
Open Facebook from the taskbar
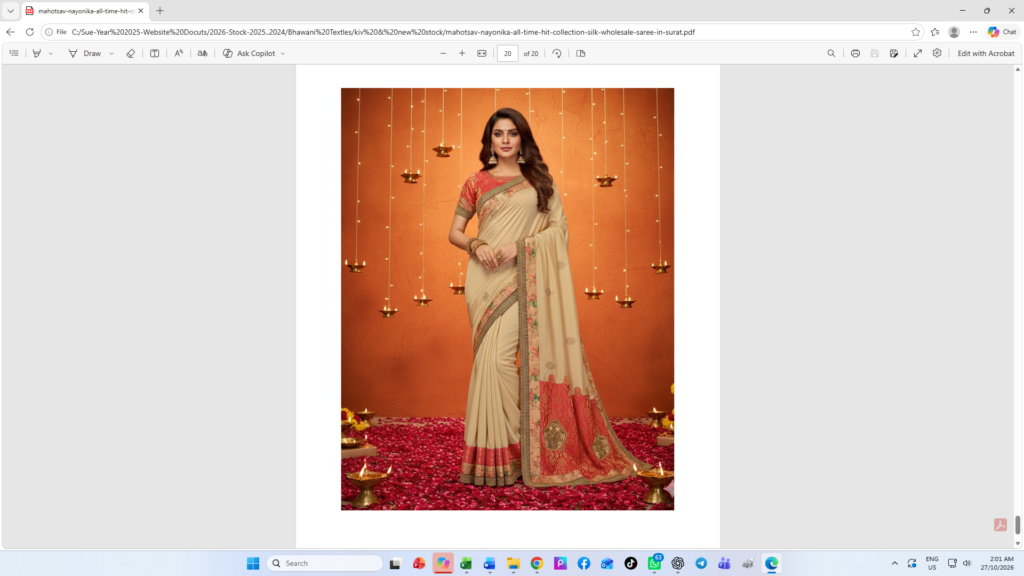coord(584,564)
